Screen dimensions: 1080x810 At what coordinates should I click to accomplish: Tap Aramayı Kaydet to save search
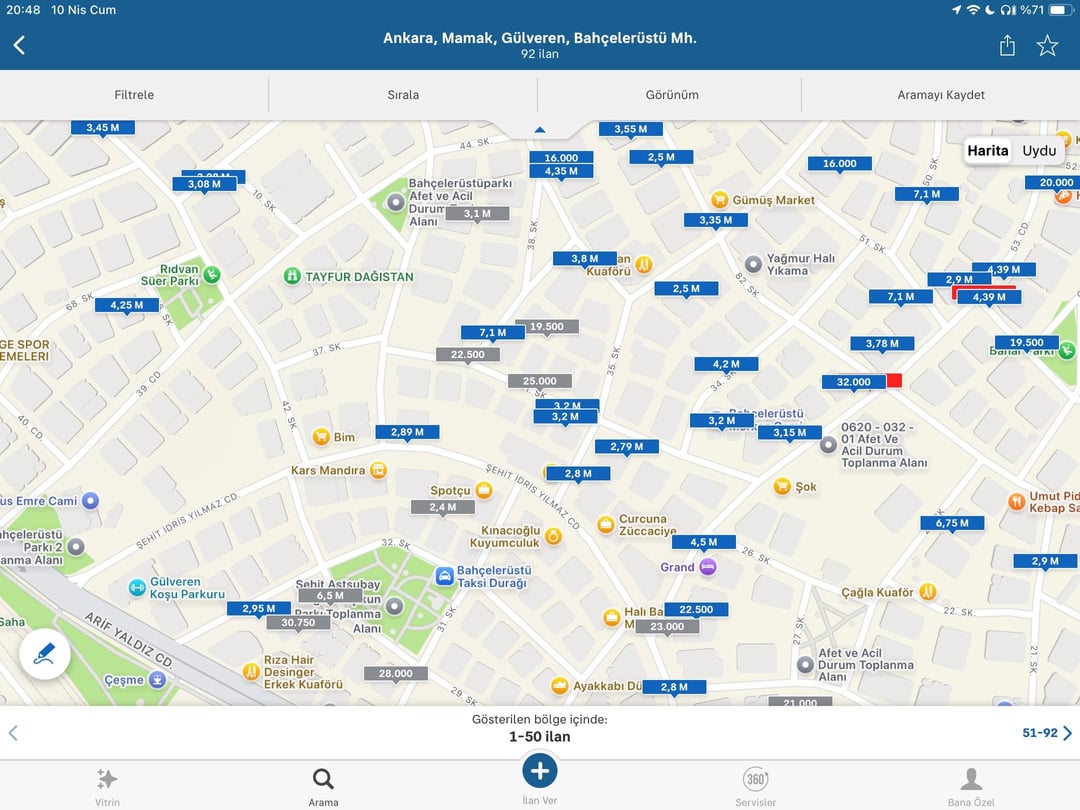[x=941, y=95]
